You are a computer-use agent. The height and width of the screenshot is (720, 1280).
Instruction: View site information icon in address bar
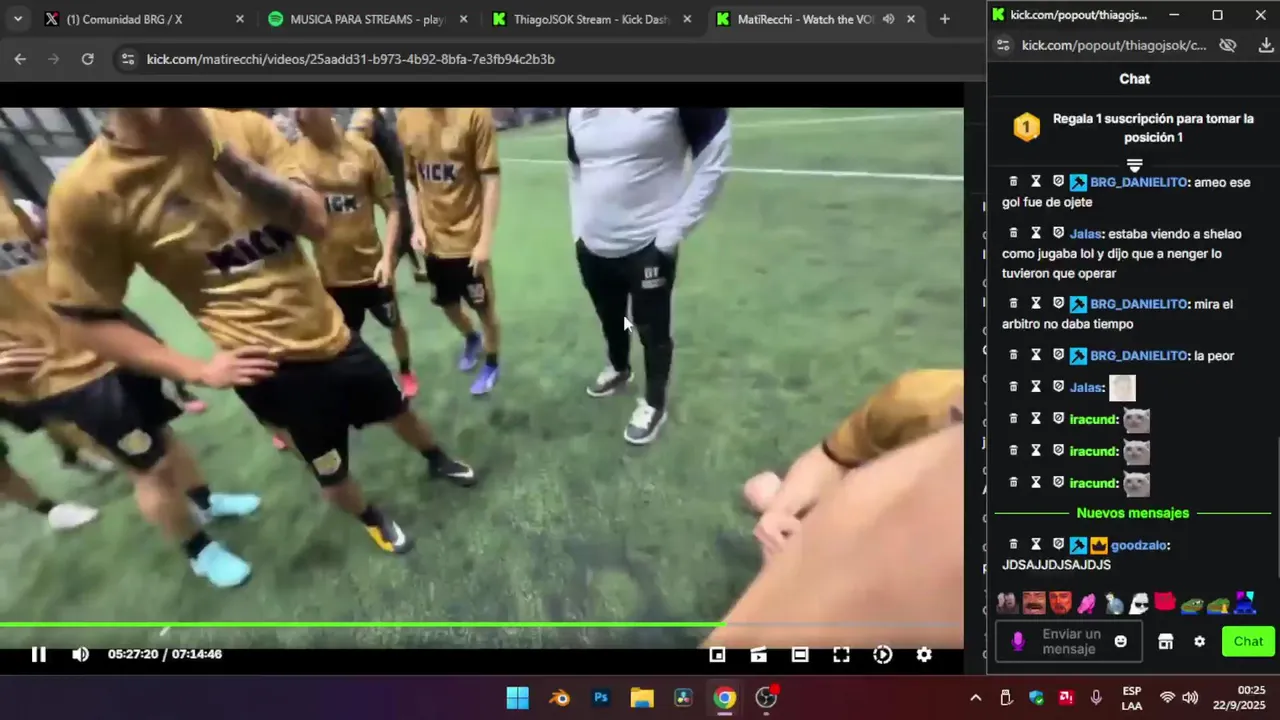[x=127, y=59]
